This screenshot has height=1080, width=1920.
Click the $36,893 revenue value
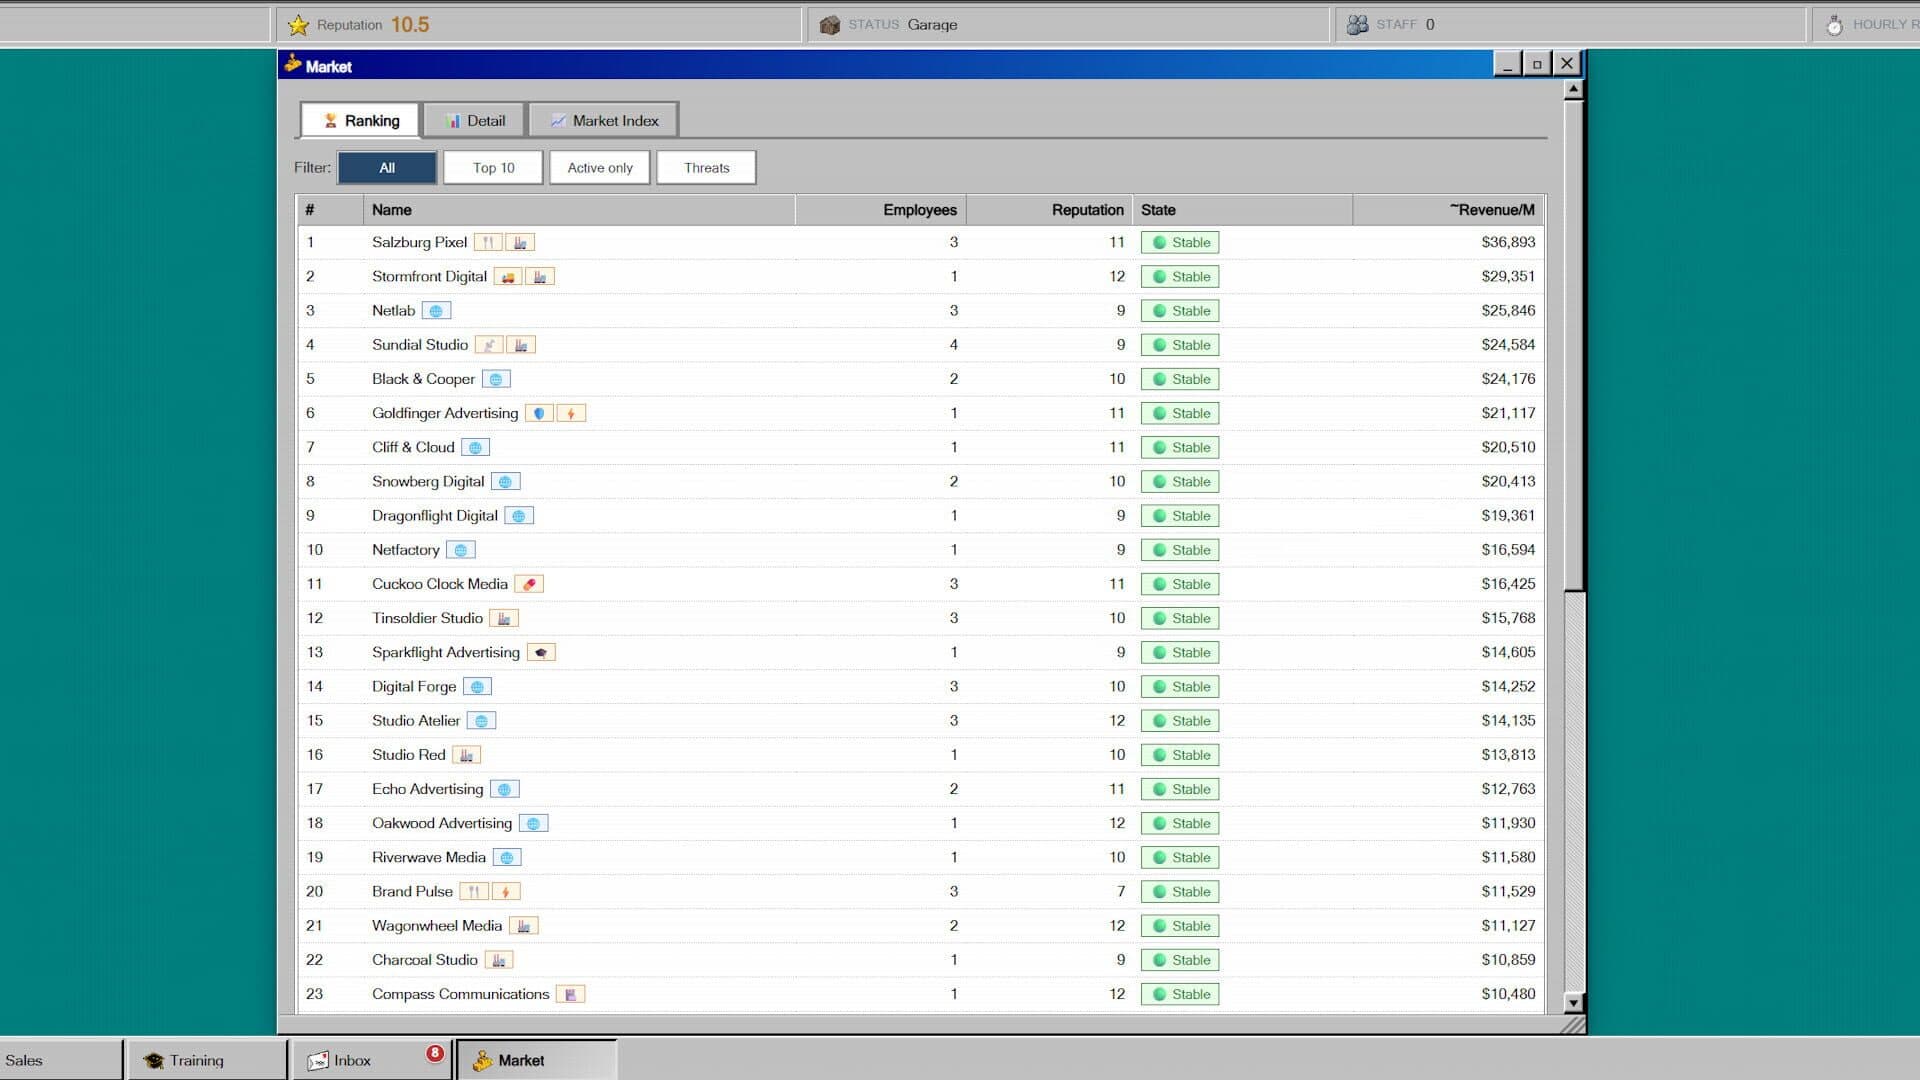(x=1508, y=242)
